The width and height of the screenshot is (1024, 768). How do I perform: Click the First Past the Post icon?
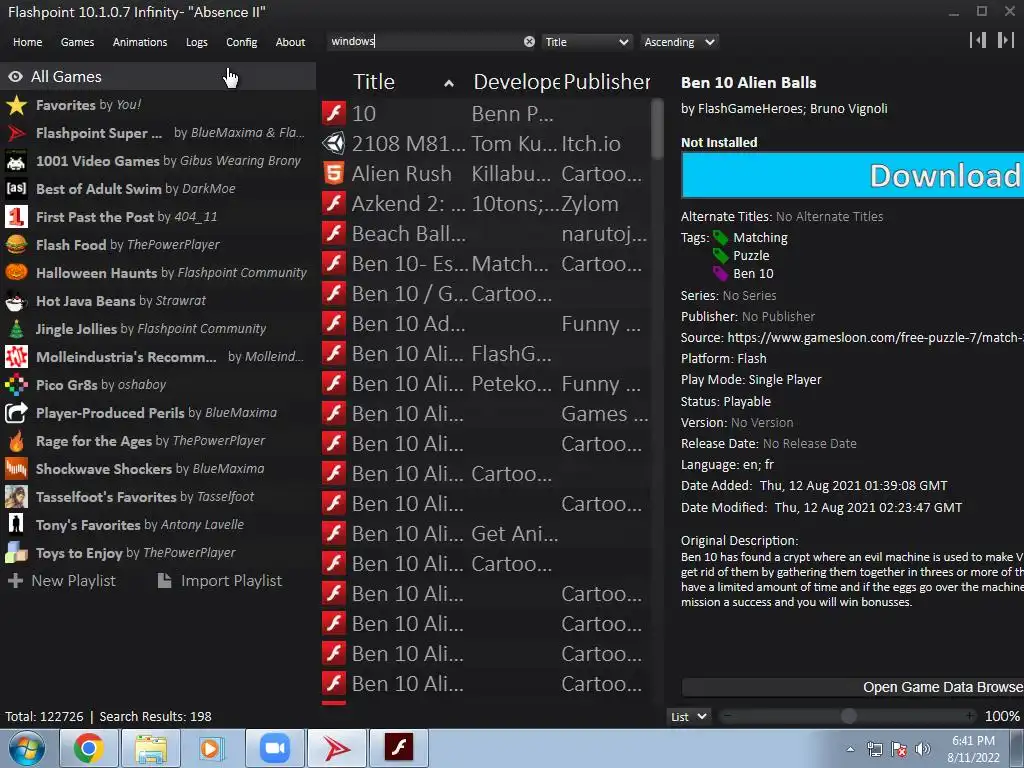pos(16,216)
